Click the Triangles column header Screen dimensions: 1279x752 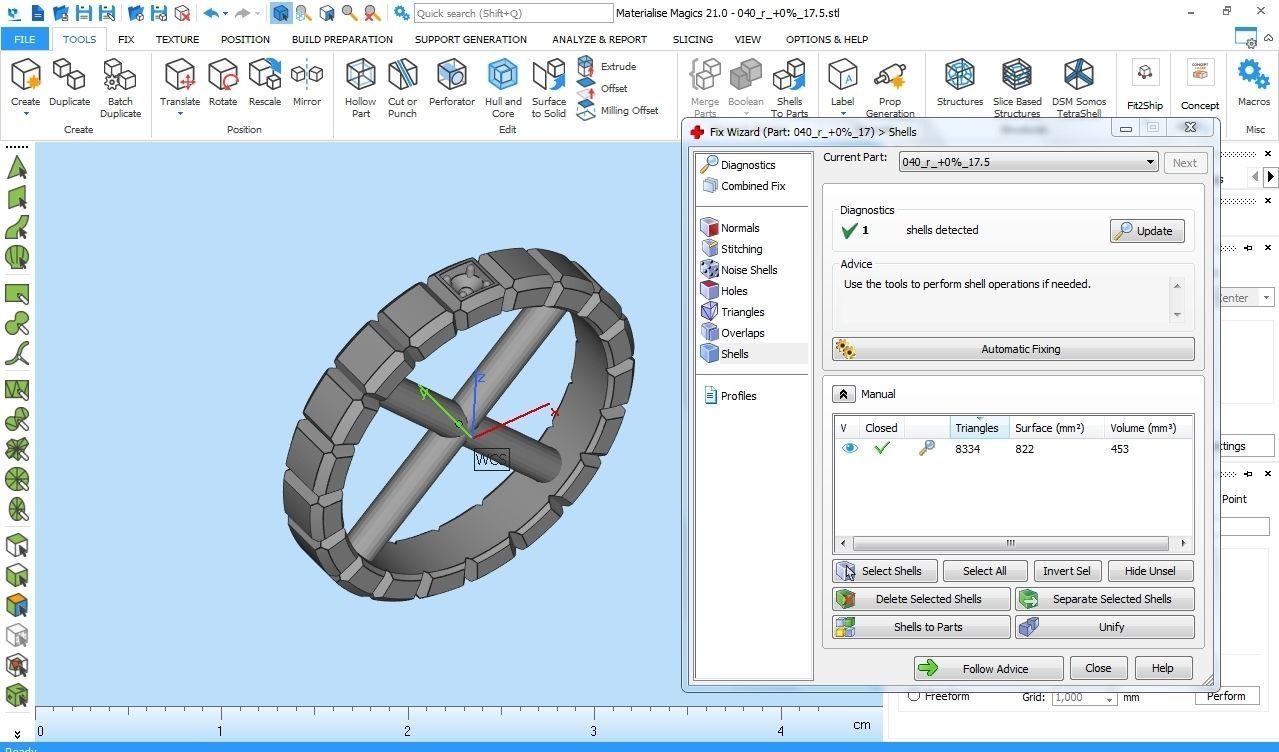tap(980, 428)
